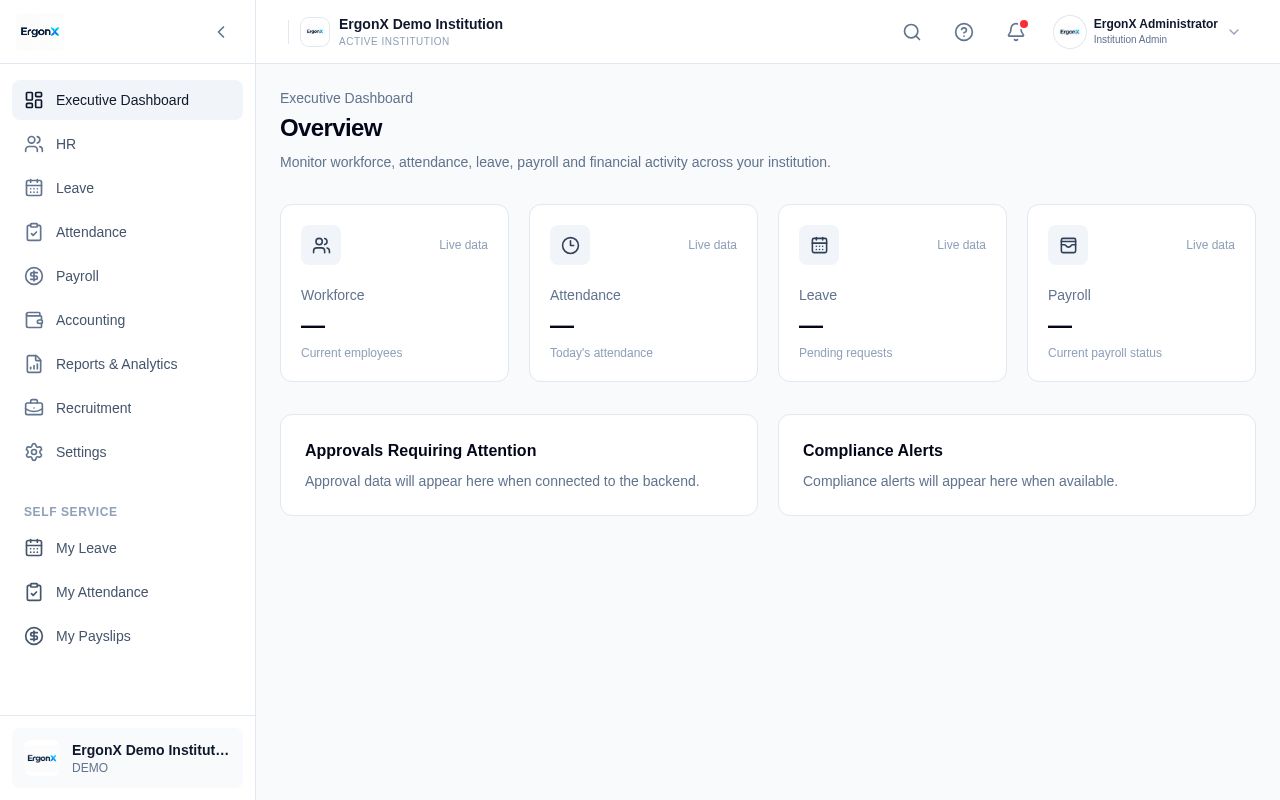
Task: Open the Attendance module in sidebar
Action: [x=127, y=232]
